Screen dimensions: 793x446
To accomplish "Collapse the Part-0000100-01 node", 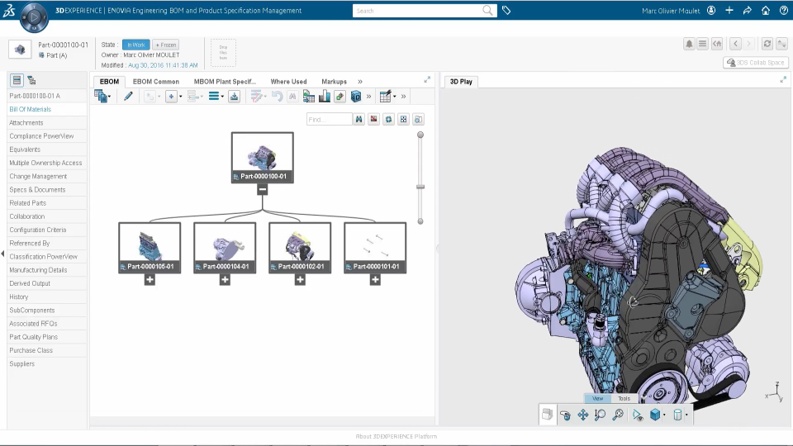I will click(x=262, y=190).
